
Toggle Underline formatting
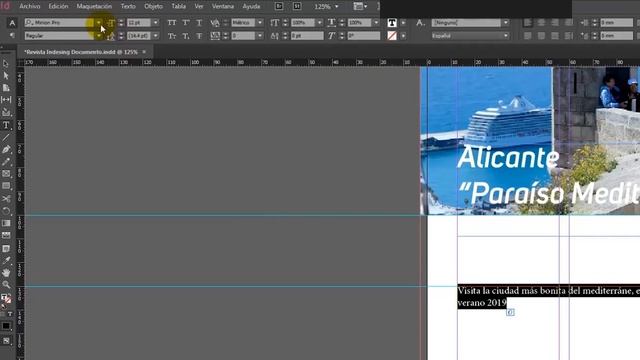(199, 23)
